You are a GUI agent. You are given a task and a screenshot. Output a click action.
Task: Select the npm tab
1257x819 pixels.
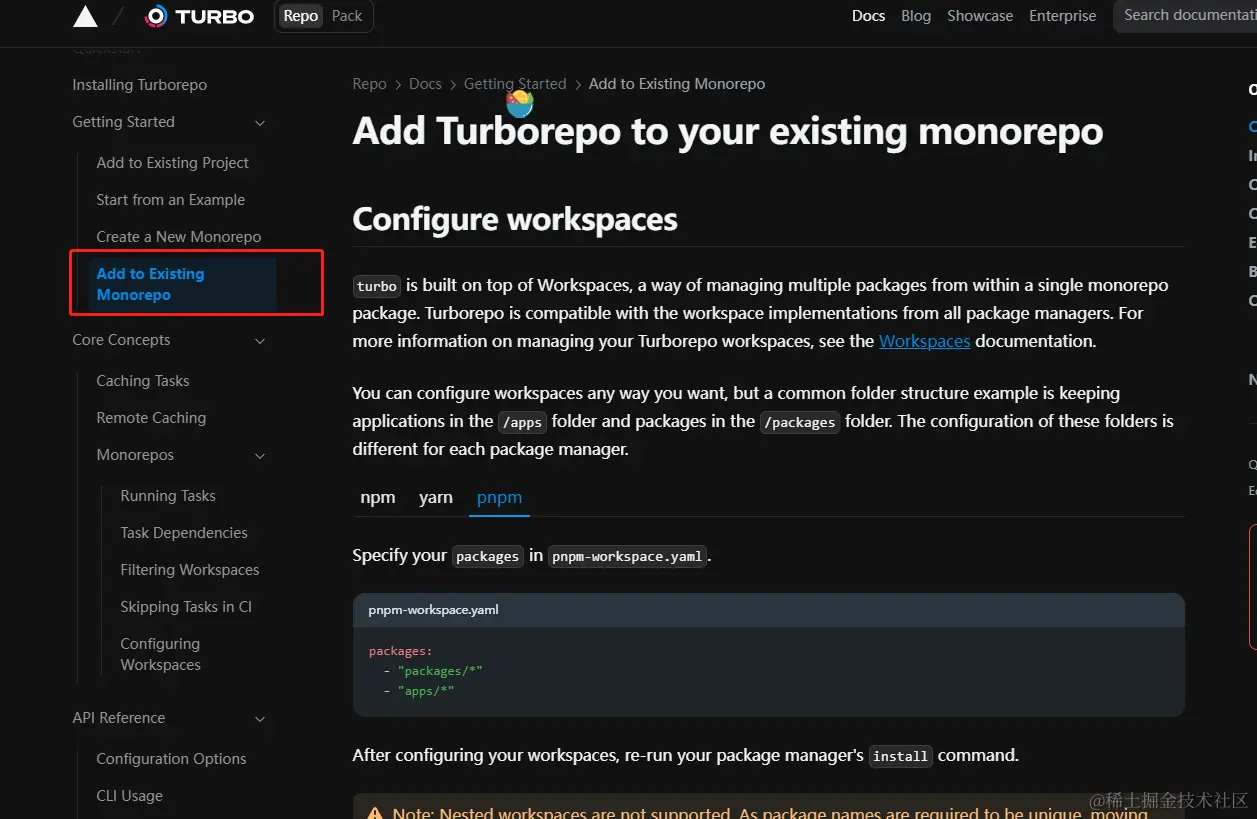(378, 497)
